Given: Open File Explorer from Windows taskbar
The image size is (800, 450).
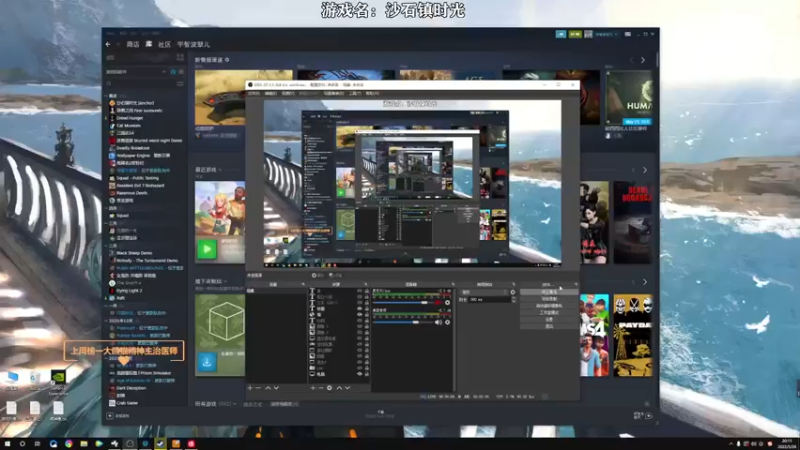Looking at the screenshot, I should click(x=84, y=444).
